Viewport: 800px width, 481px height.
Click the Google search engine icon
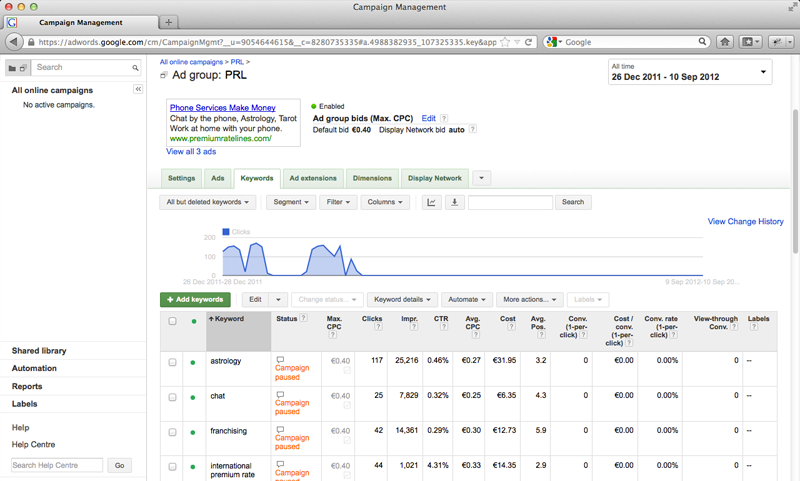551,42
